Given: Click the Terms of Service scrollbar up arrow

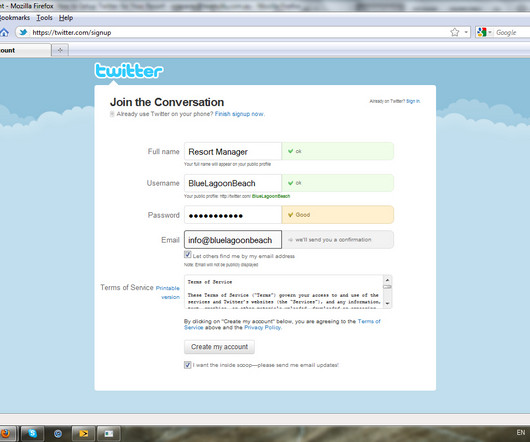Looking at the screenshot, I should pos(387,280).
